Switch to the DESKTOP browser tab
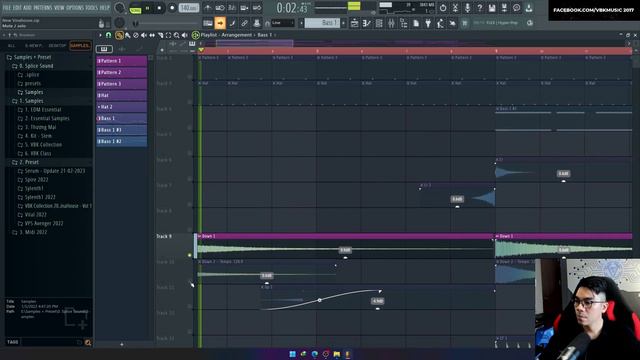Viewport: 640px width, 360px height. tap(57, 46)
